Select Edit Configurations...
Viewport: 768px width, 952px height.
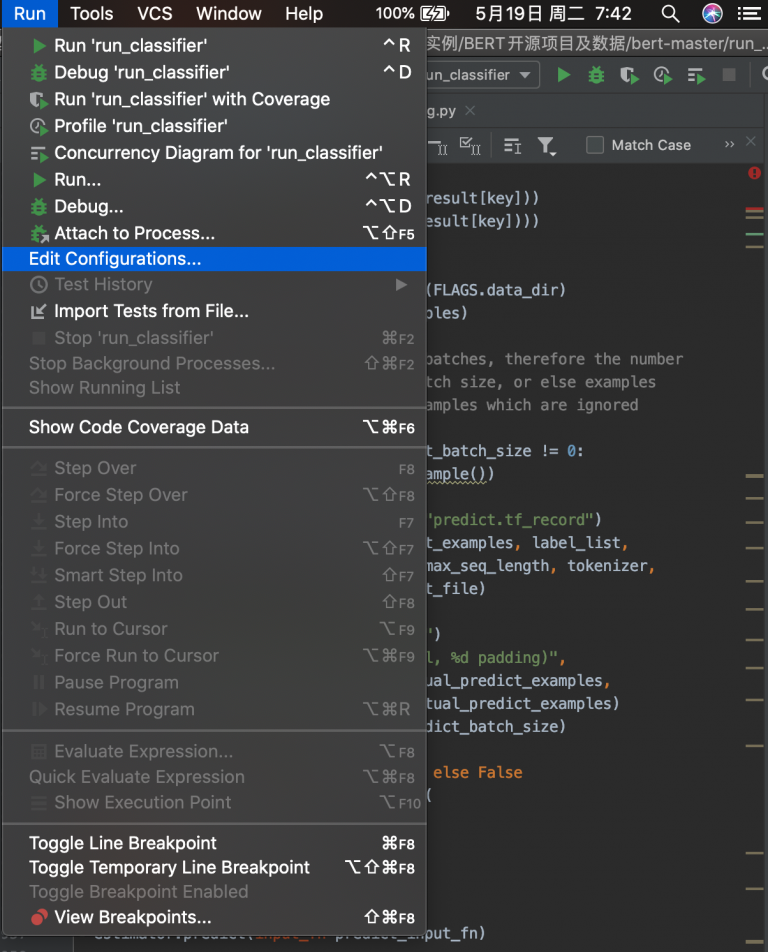(214, 259)
